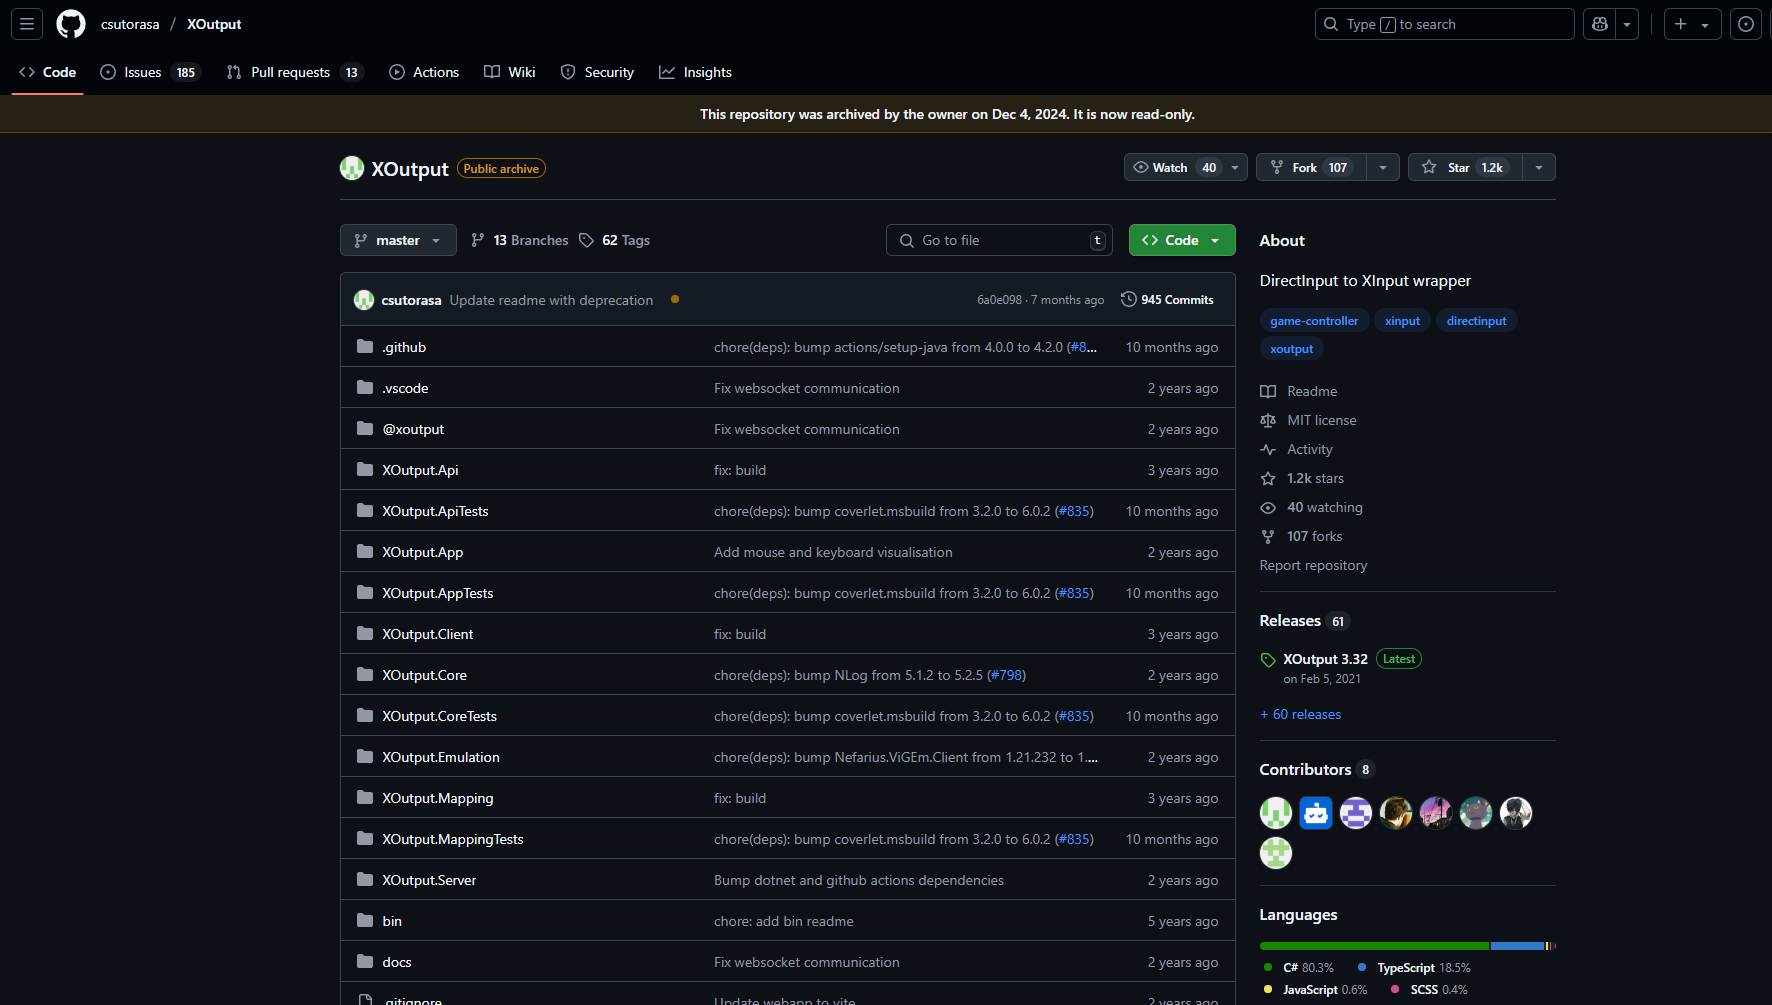View the '+ 60 releases' link

click(x=1300, y=714)
